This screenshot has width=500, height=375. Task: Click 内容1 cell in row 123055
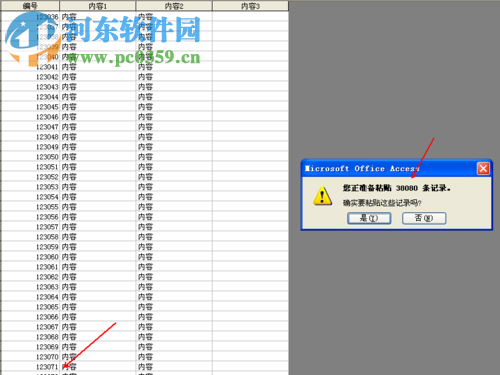98,207
